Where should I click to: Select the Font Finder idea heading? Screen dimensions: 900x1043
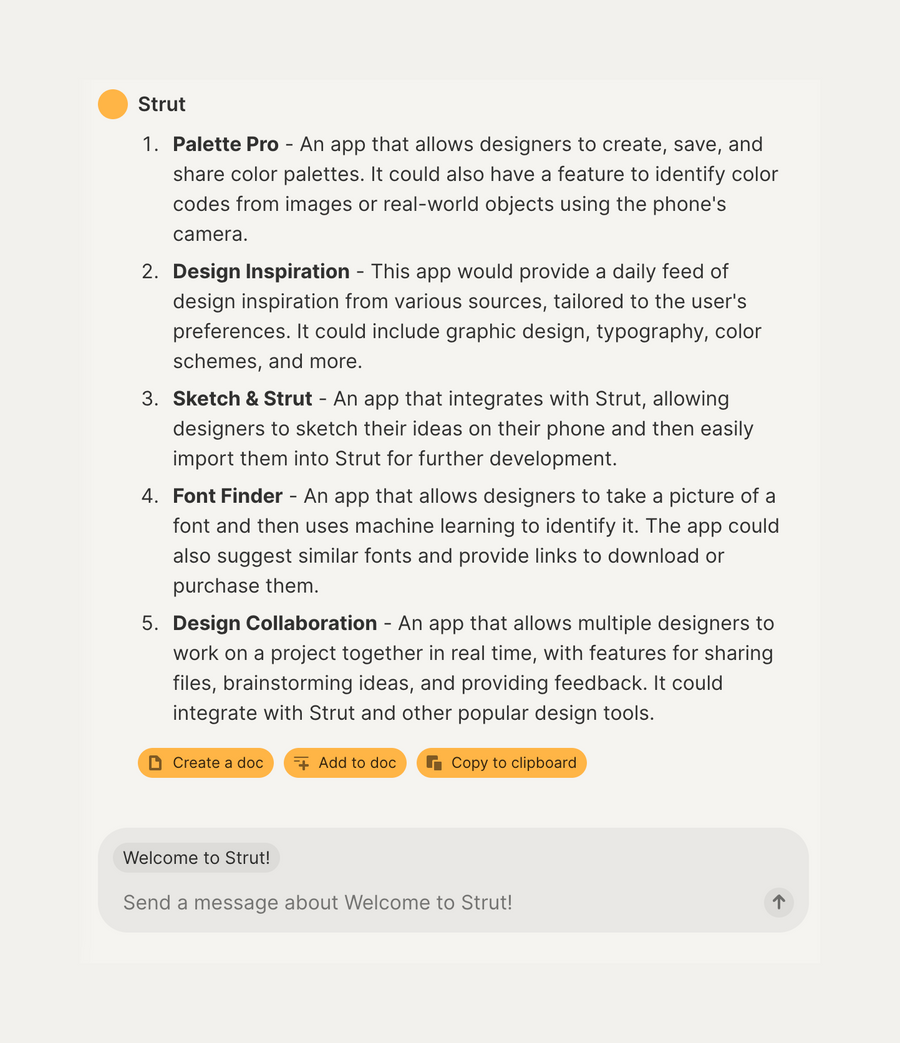[x=228, y=495]
